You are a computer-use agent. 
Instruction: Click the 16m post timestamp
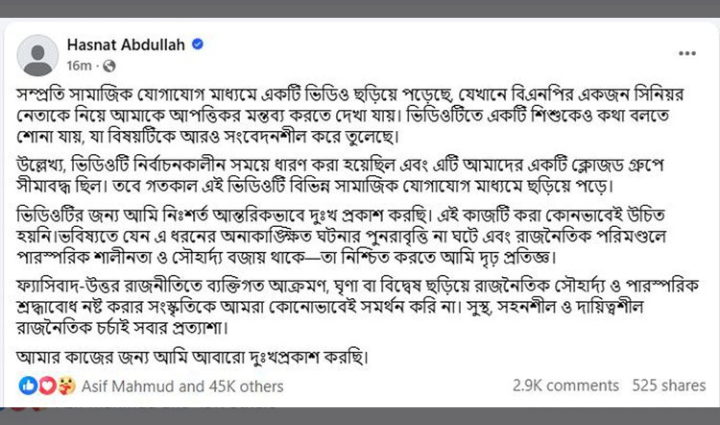pyautogui.click(x=78, y=66)
